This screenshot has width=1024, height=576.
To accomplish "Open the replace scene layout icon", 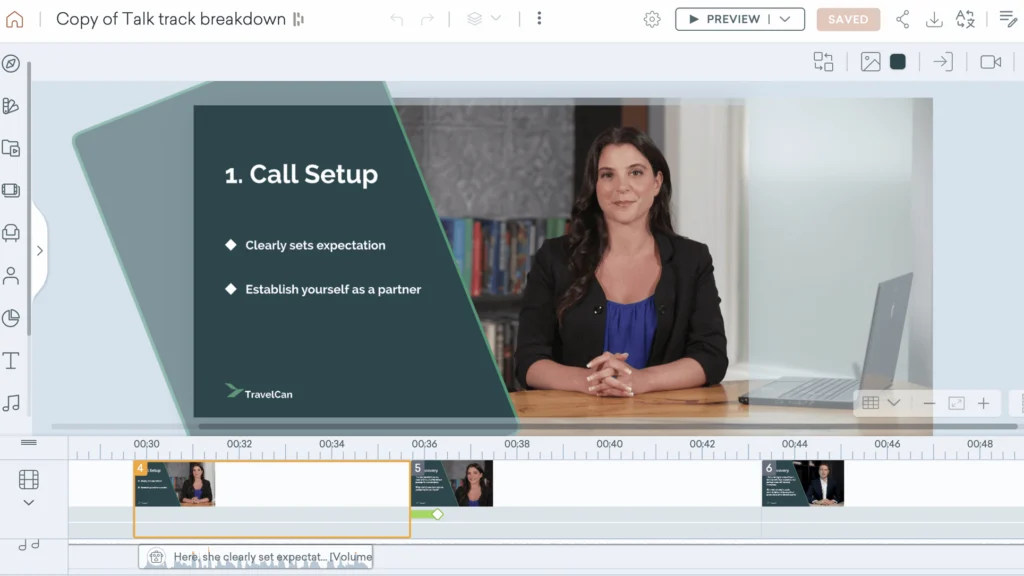I will (x=823, y=62).
